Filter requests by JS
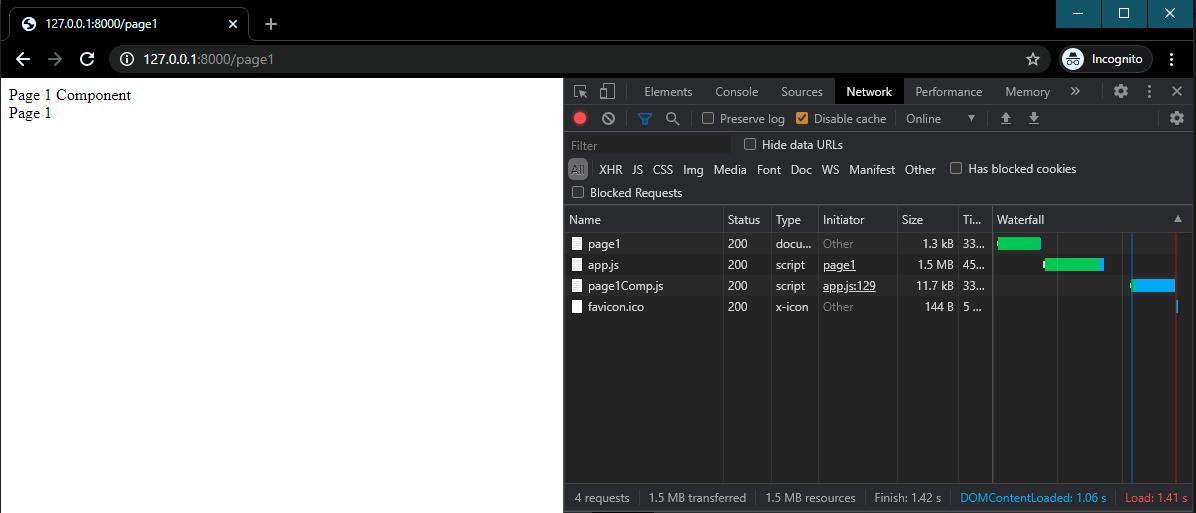Image resolution: width=1196 pixels, height=513 pixels. (638, 169)
